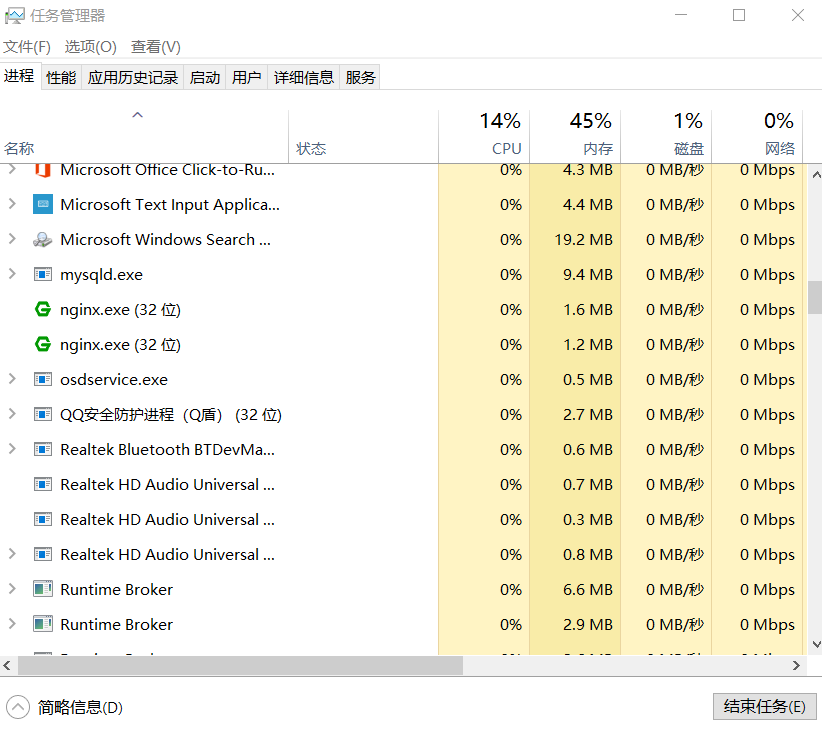The image size is (822, 733).
Task: Expand Microsoft Text Input Application row
Action: (x=12, y=204)
